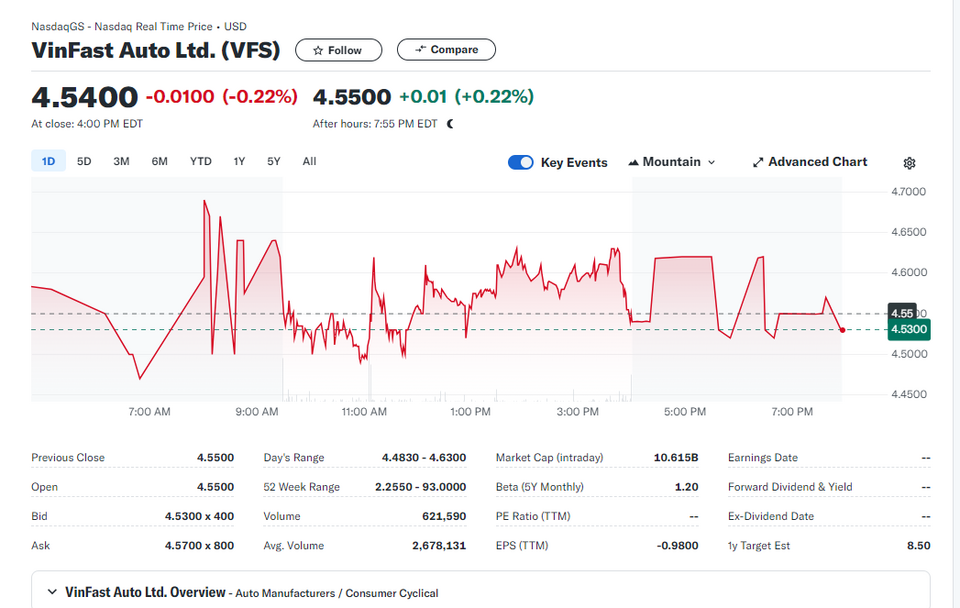Select the 3M chart range
This screenshot has width=960, height=608.
(x=121, y=162)
